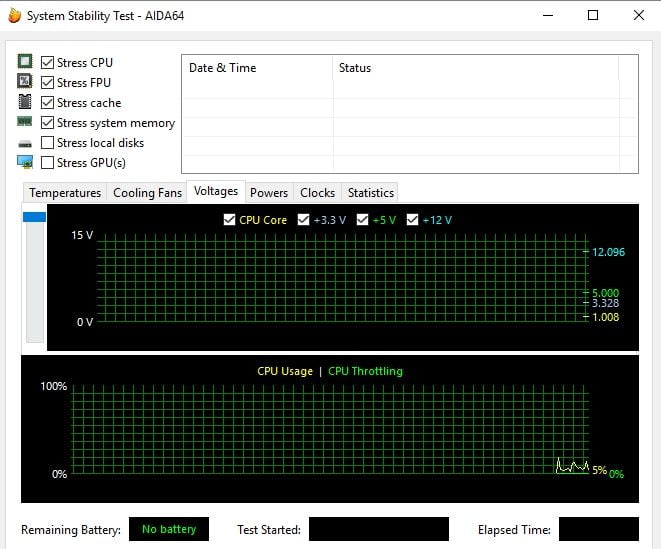Enable the Stress local disks checkbox

click(47, 143)
